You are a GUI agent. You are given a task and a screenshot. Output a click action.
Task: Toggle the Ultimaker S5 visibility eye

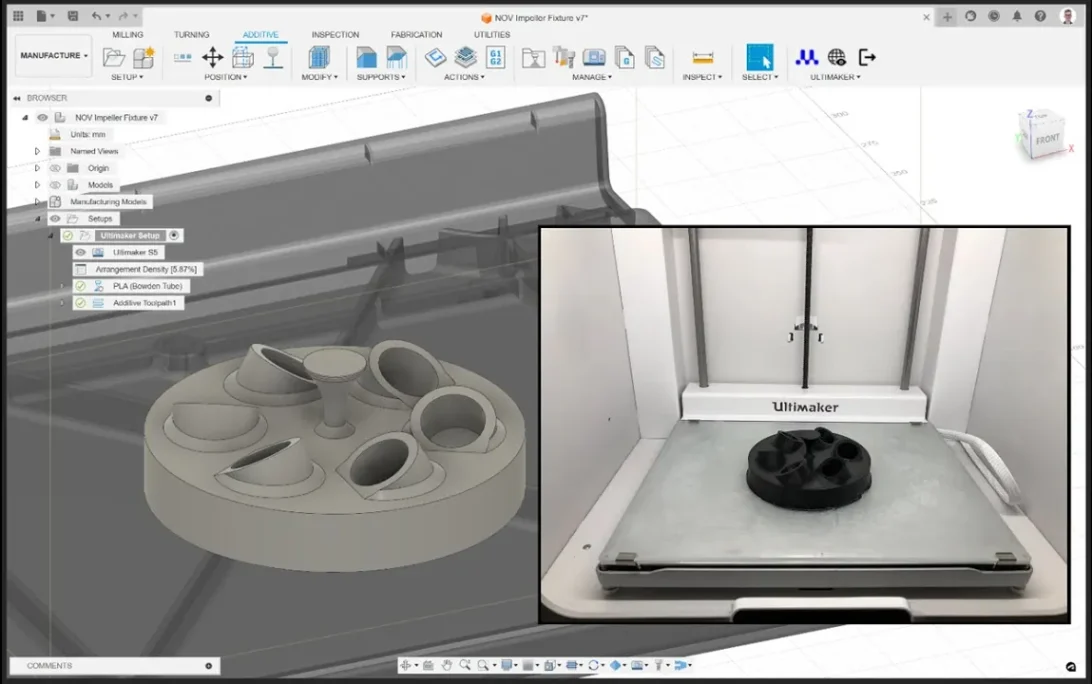[79, 252]
